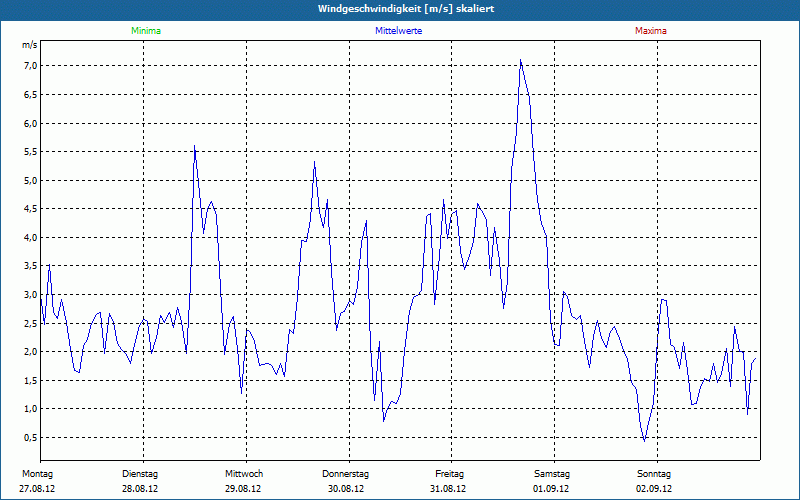Select the 7,0 y-axis value
Viewport: 800px width, 500px height.
(31, 66)
